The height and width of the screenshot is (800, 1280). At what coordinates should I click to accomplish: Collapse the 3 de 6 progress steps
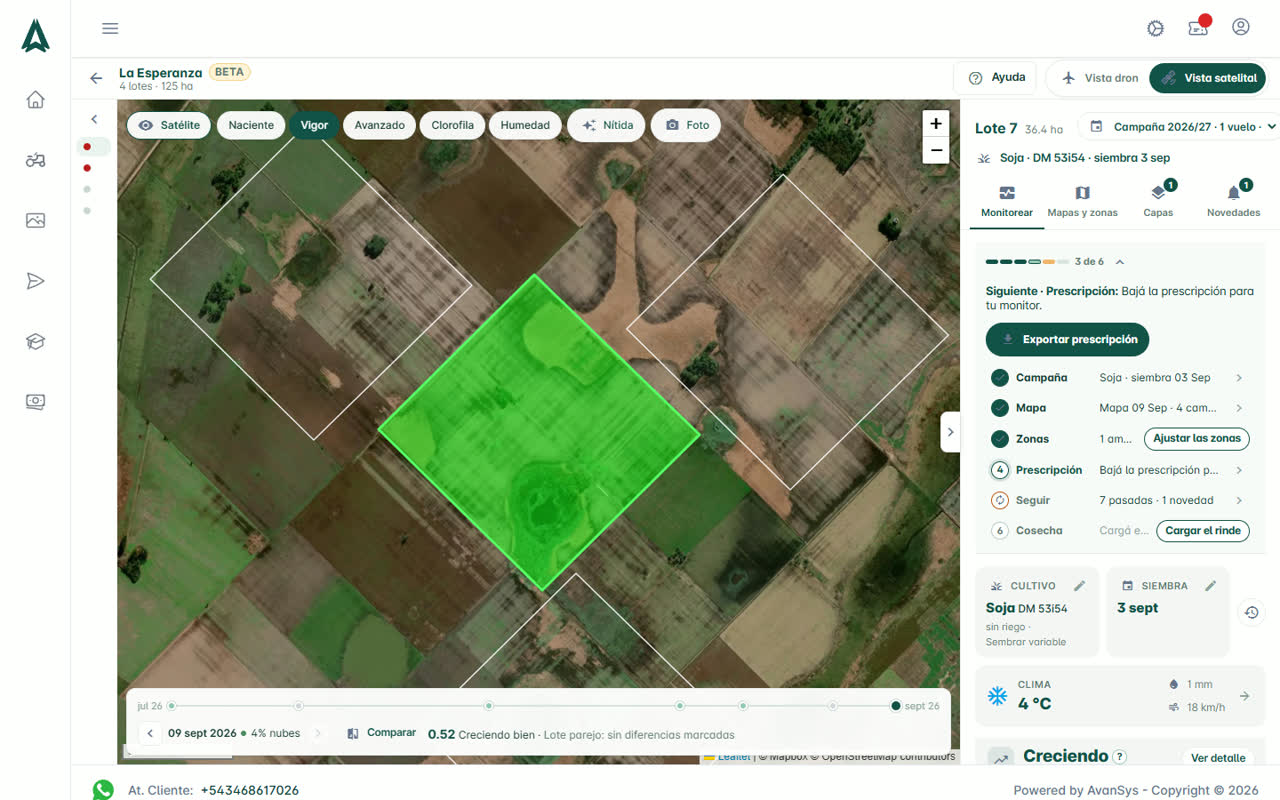click(x=1120, y=262)
